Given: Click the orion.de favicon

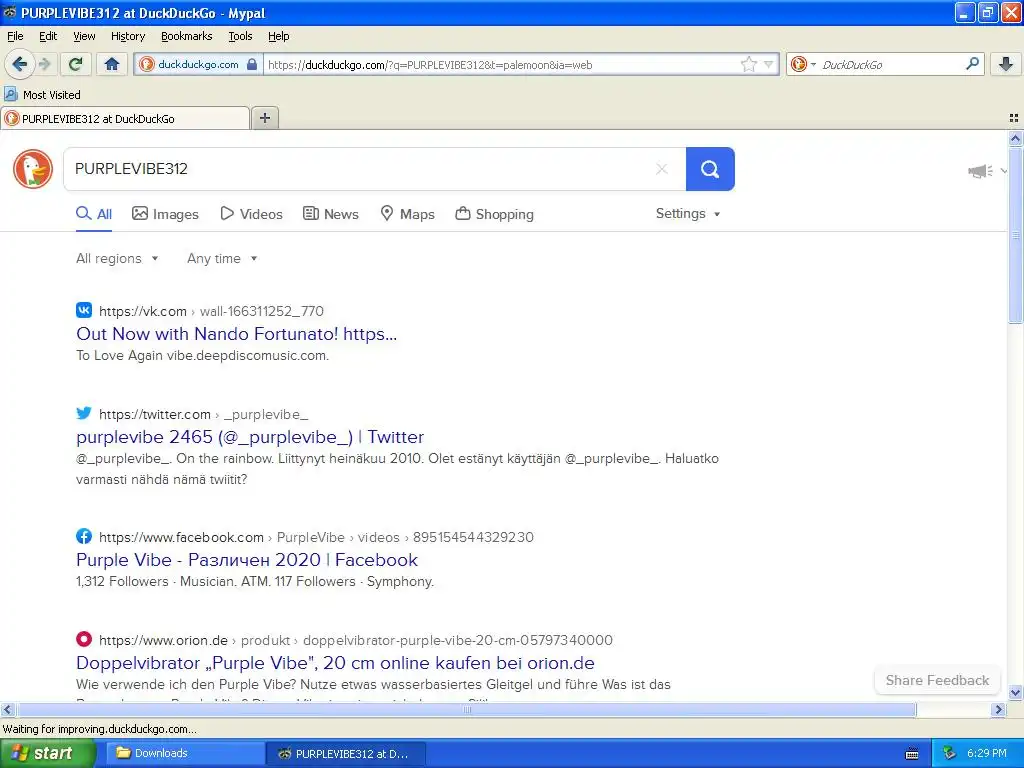Looking at the screenshot, I should click(84, 639).
